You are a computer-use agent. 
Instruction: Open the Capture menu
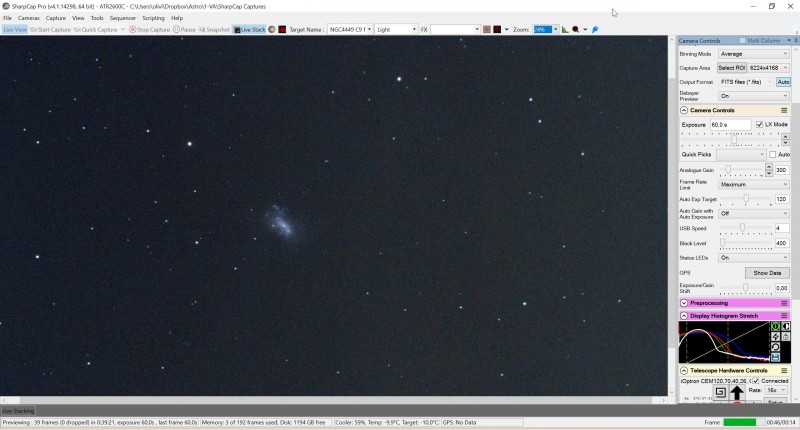[x=56, y=18]
